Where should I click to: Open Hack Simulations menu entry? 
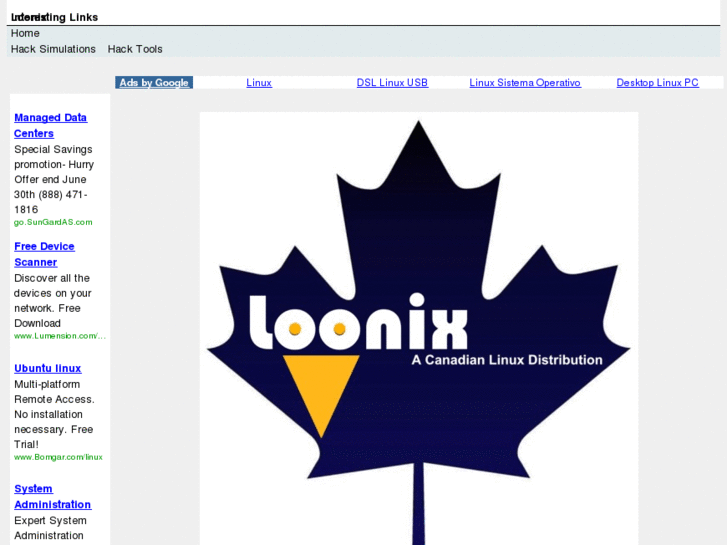pyautogui.click(x=53, y=49)
